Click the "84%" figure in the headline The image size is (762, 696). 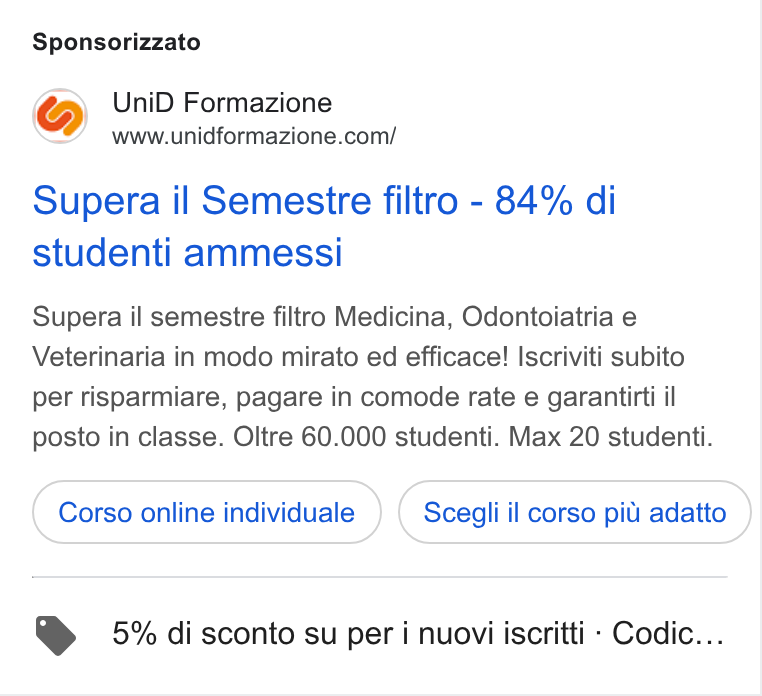pyautogui.click(x=534, y=200)
